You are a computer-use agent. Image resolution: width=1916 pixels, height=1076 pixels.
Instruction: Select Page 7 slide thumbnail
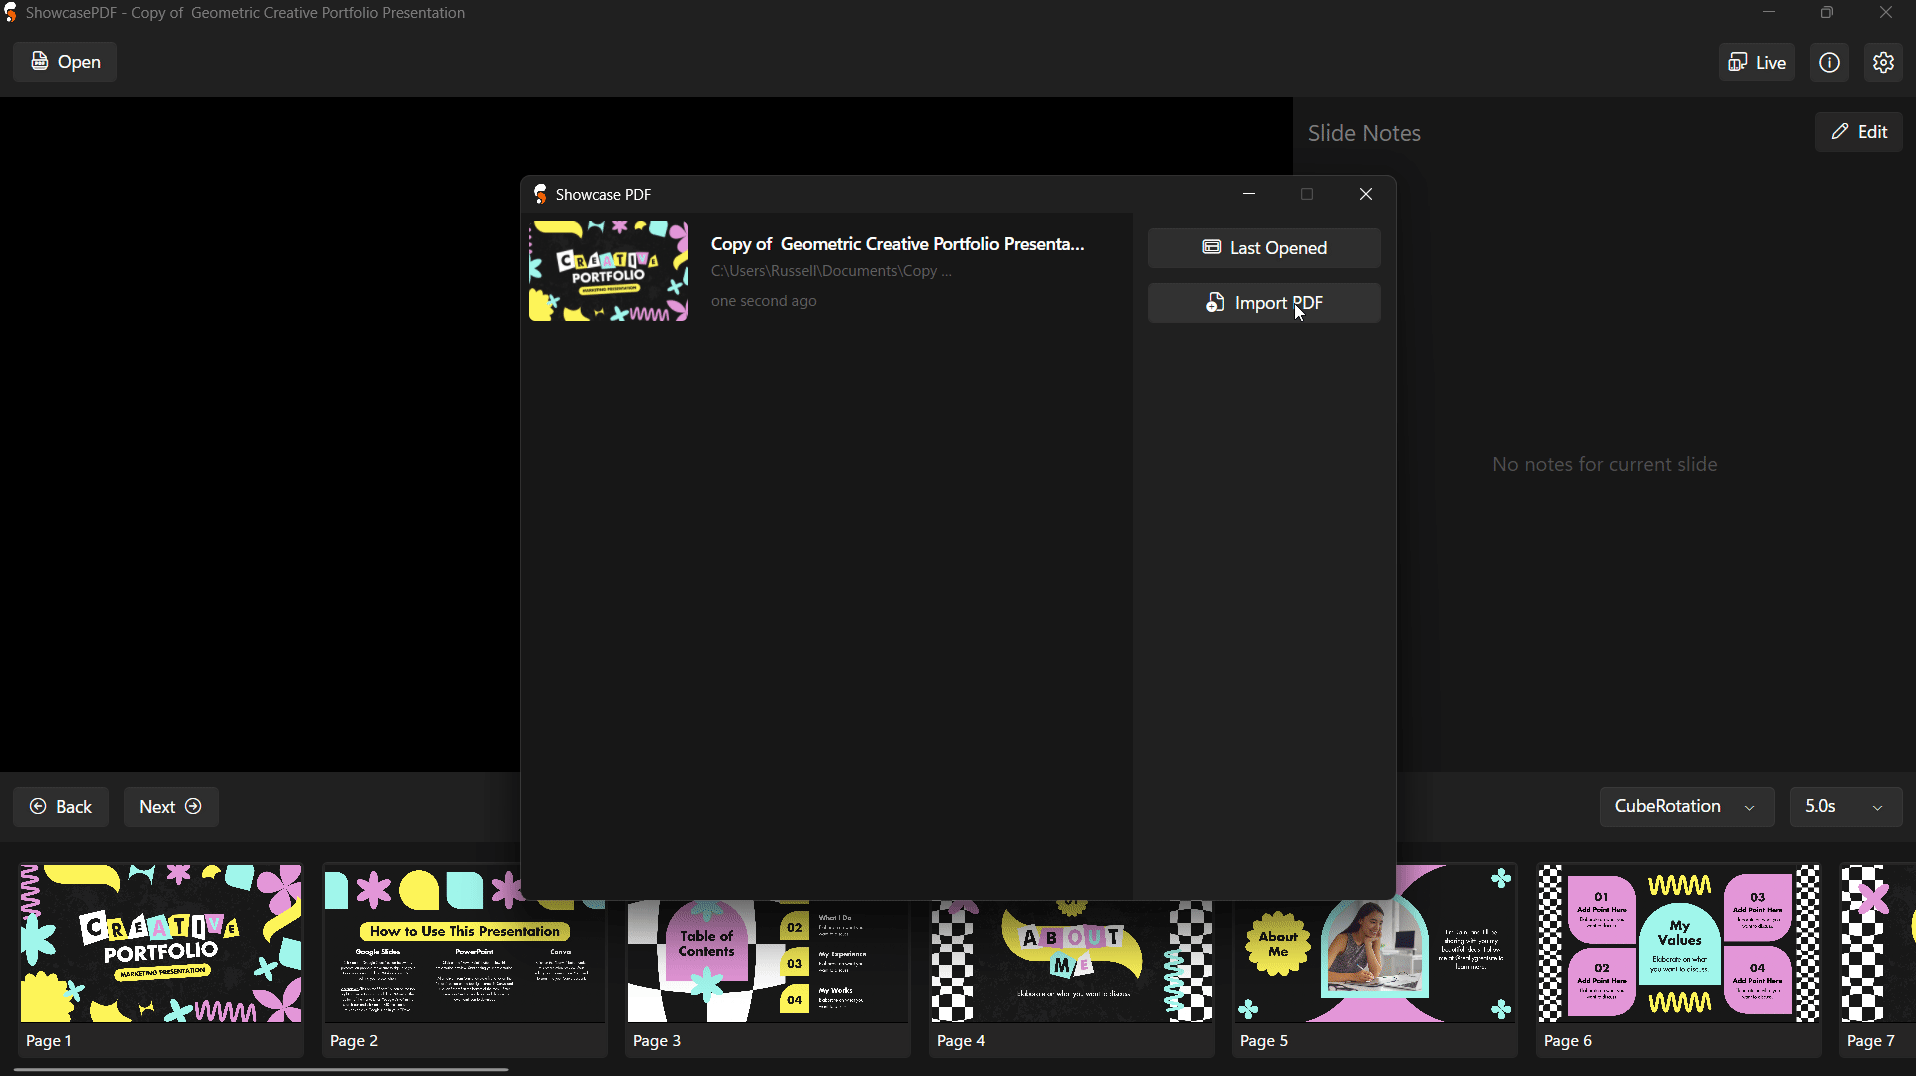point(1877,959)
